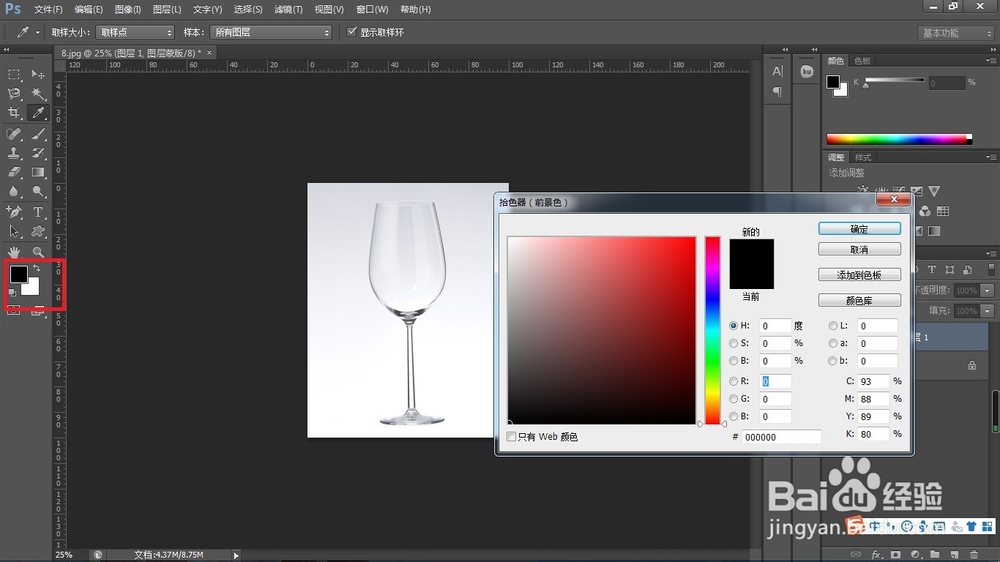Select the Custom Shape tool
The height and width of the screenshot is (562, 1000).
tap(38, 232)
